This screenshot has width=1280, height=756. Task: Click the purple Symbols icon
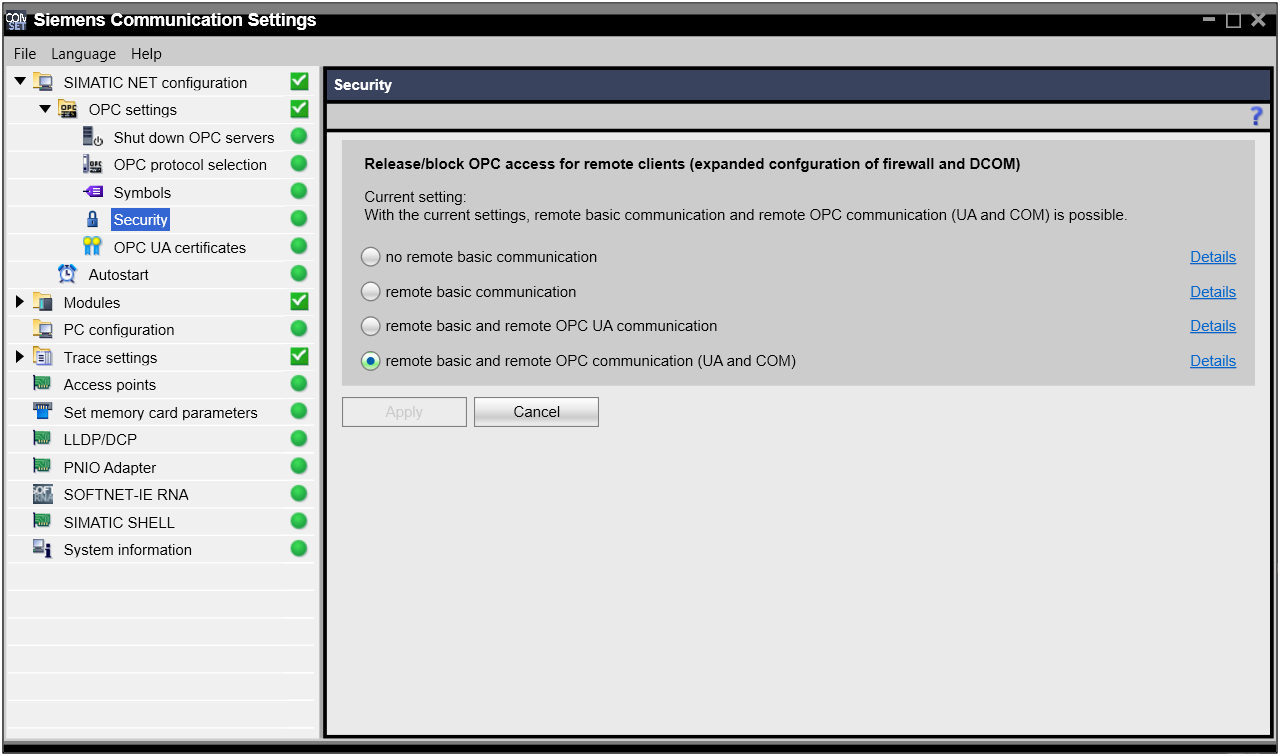point(93,192)
